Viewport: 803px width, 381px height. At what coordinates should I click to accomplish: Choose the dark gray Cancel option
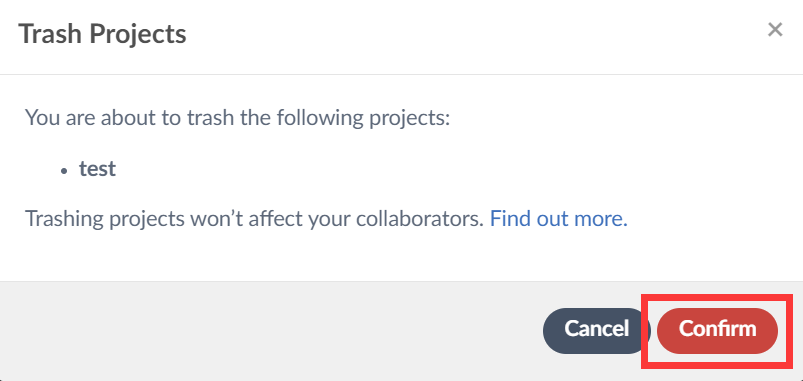[596, 330]
